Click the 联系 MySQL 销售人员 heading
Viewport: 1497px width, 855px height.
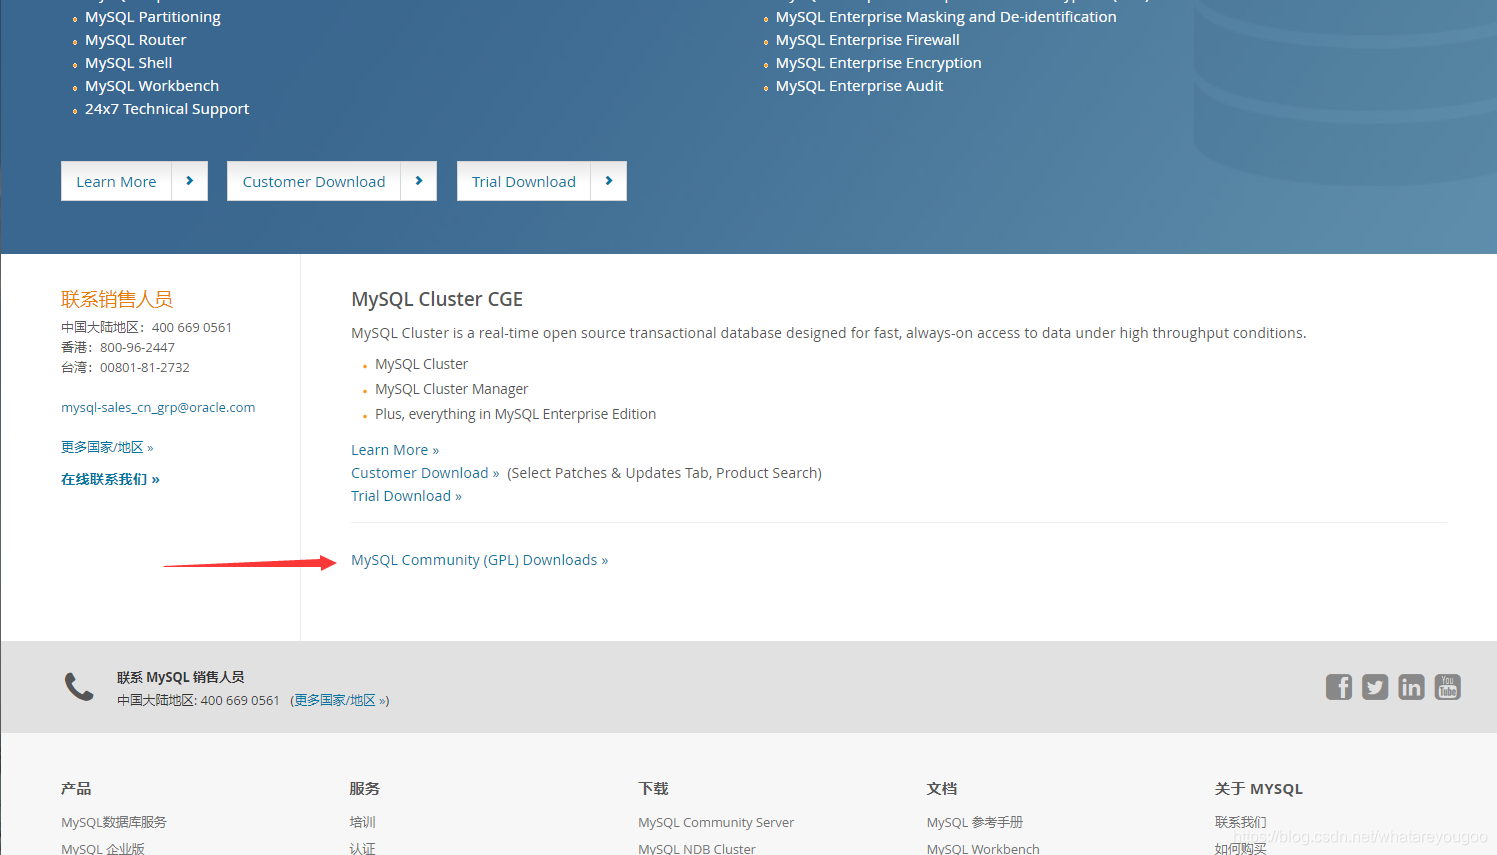(181, 677)
